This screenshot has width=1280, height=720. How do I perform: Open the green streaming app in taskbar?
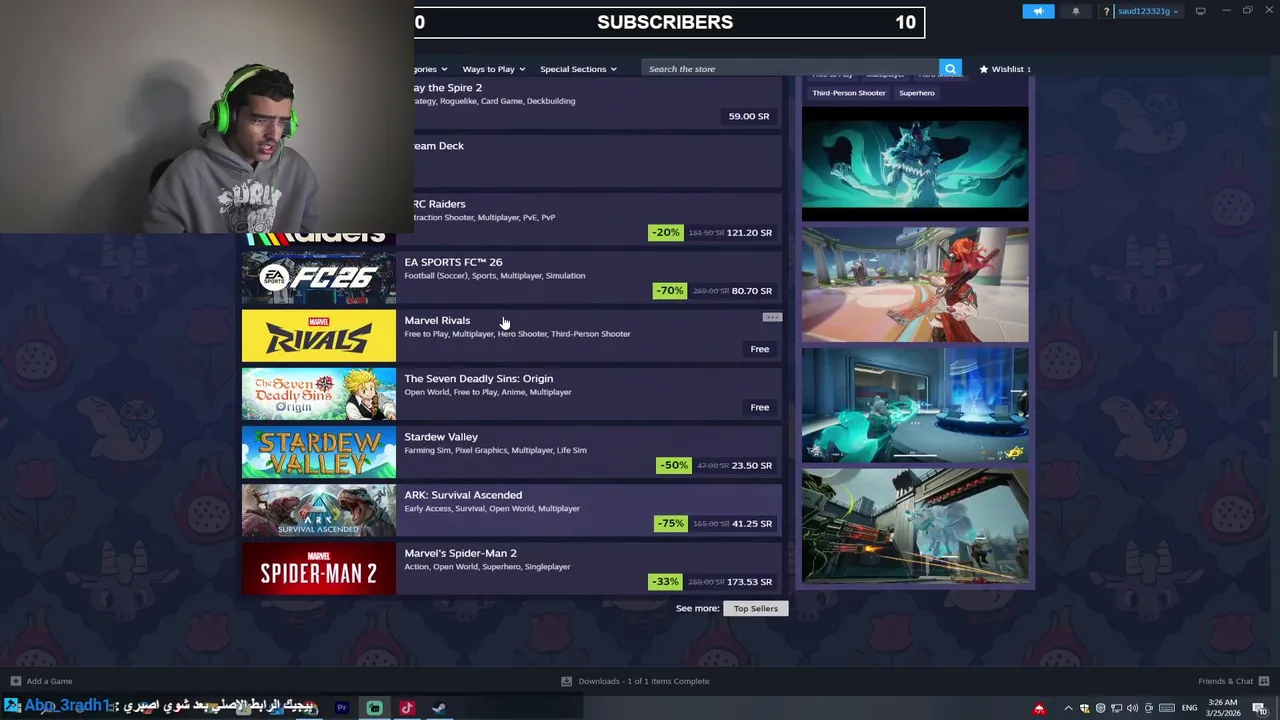(x=374, y=708)
